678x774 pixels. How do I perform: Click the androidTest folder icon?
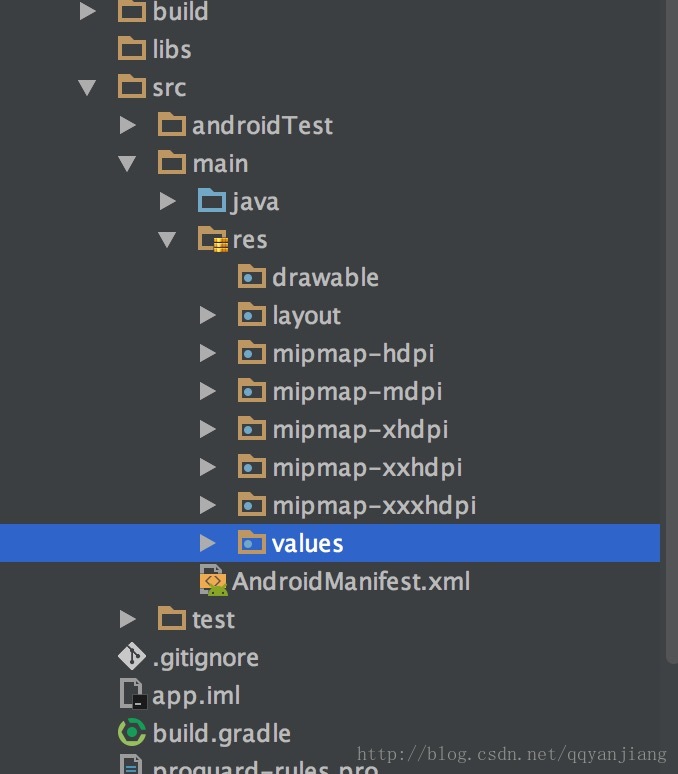click(x=172, y=124)
